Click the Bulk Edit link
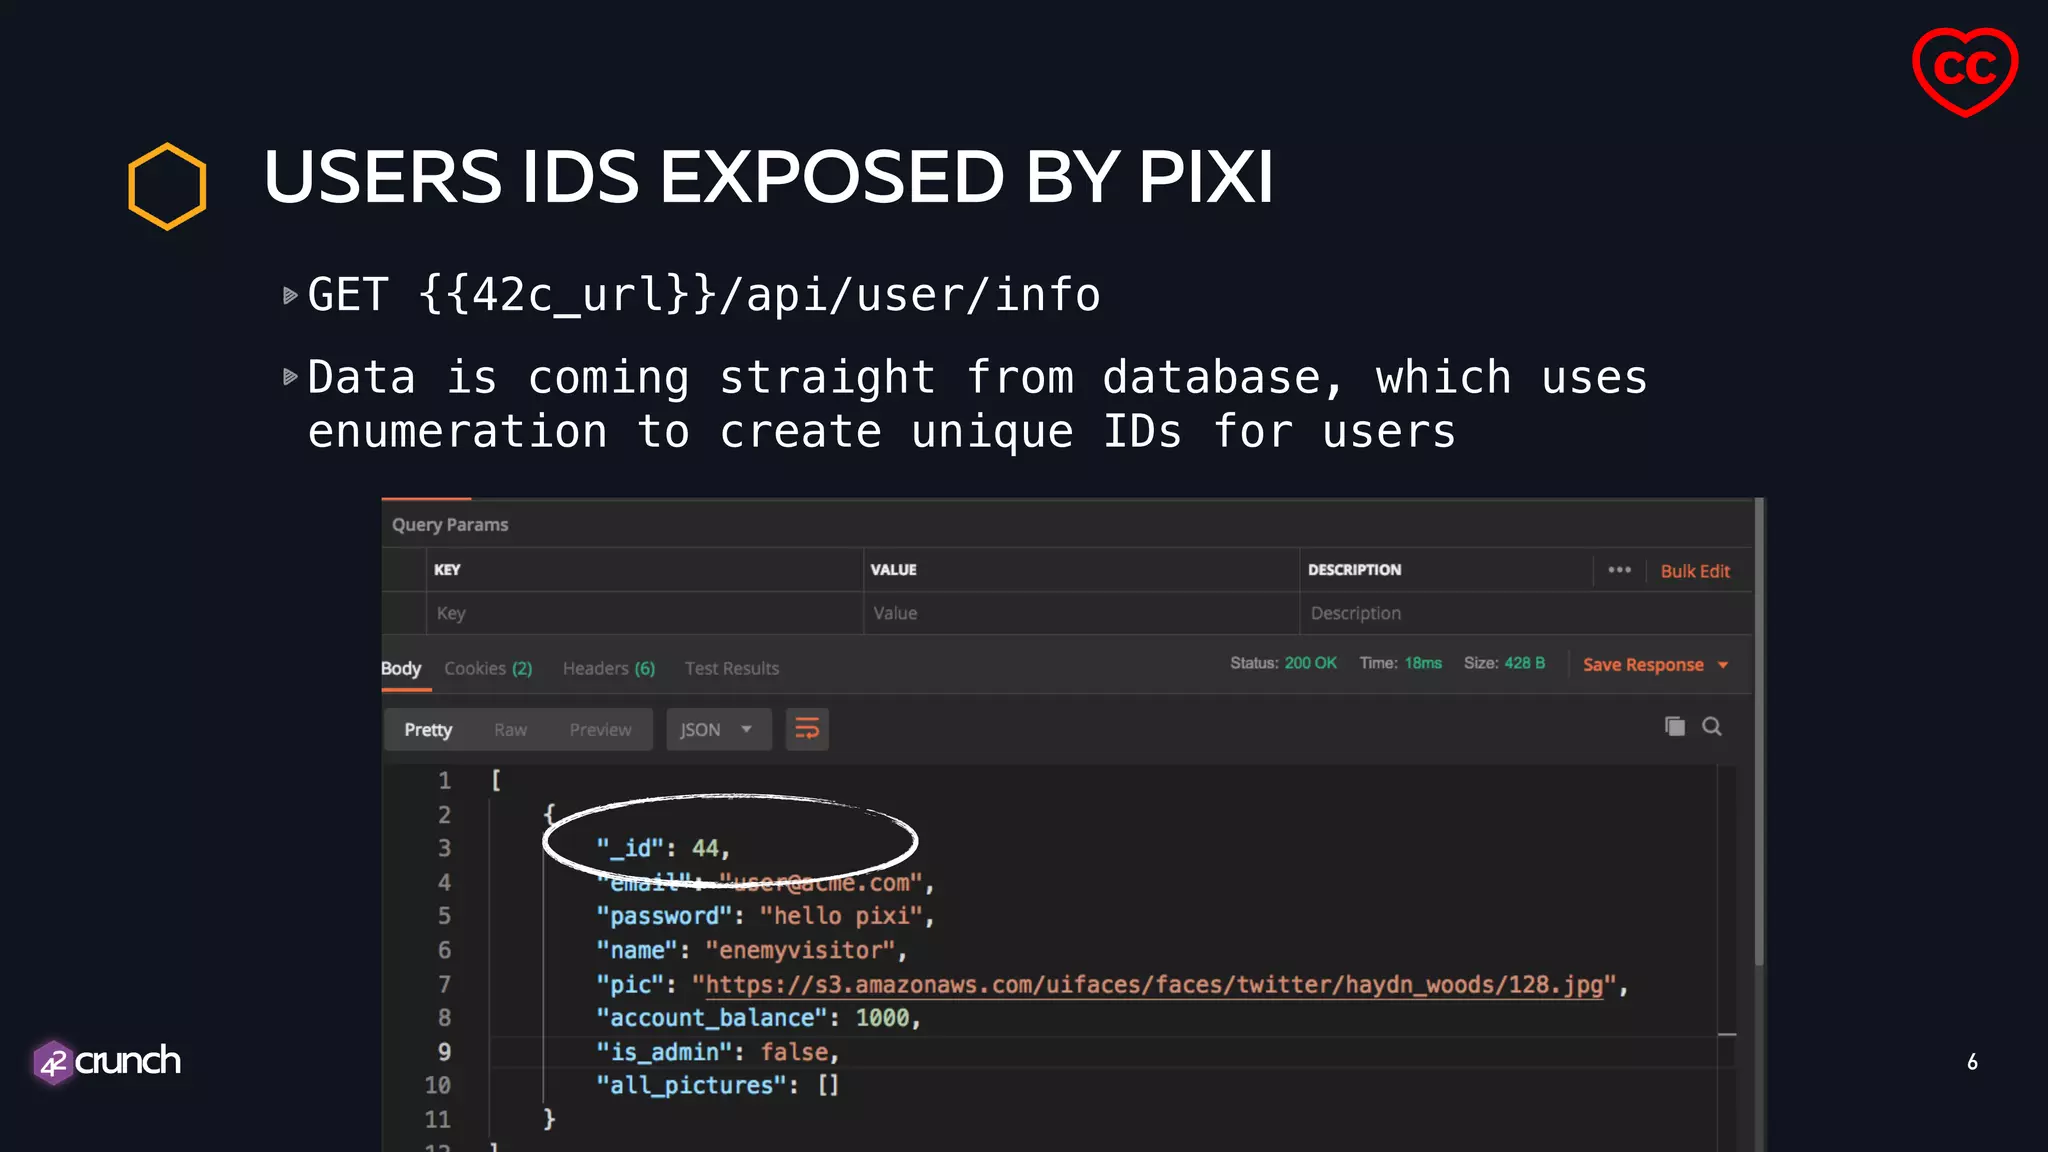This screenshot has height=1152, width=2048. 1694,571
